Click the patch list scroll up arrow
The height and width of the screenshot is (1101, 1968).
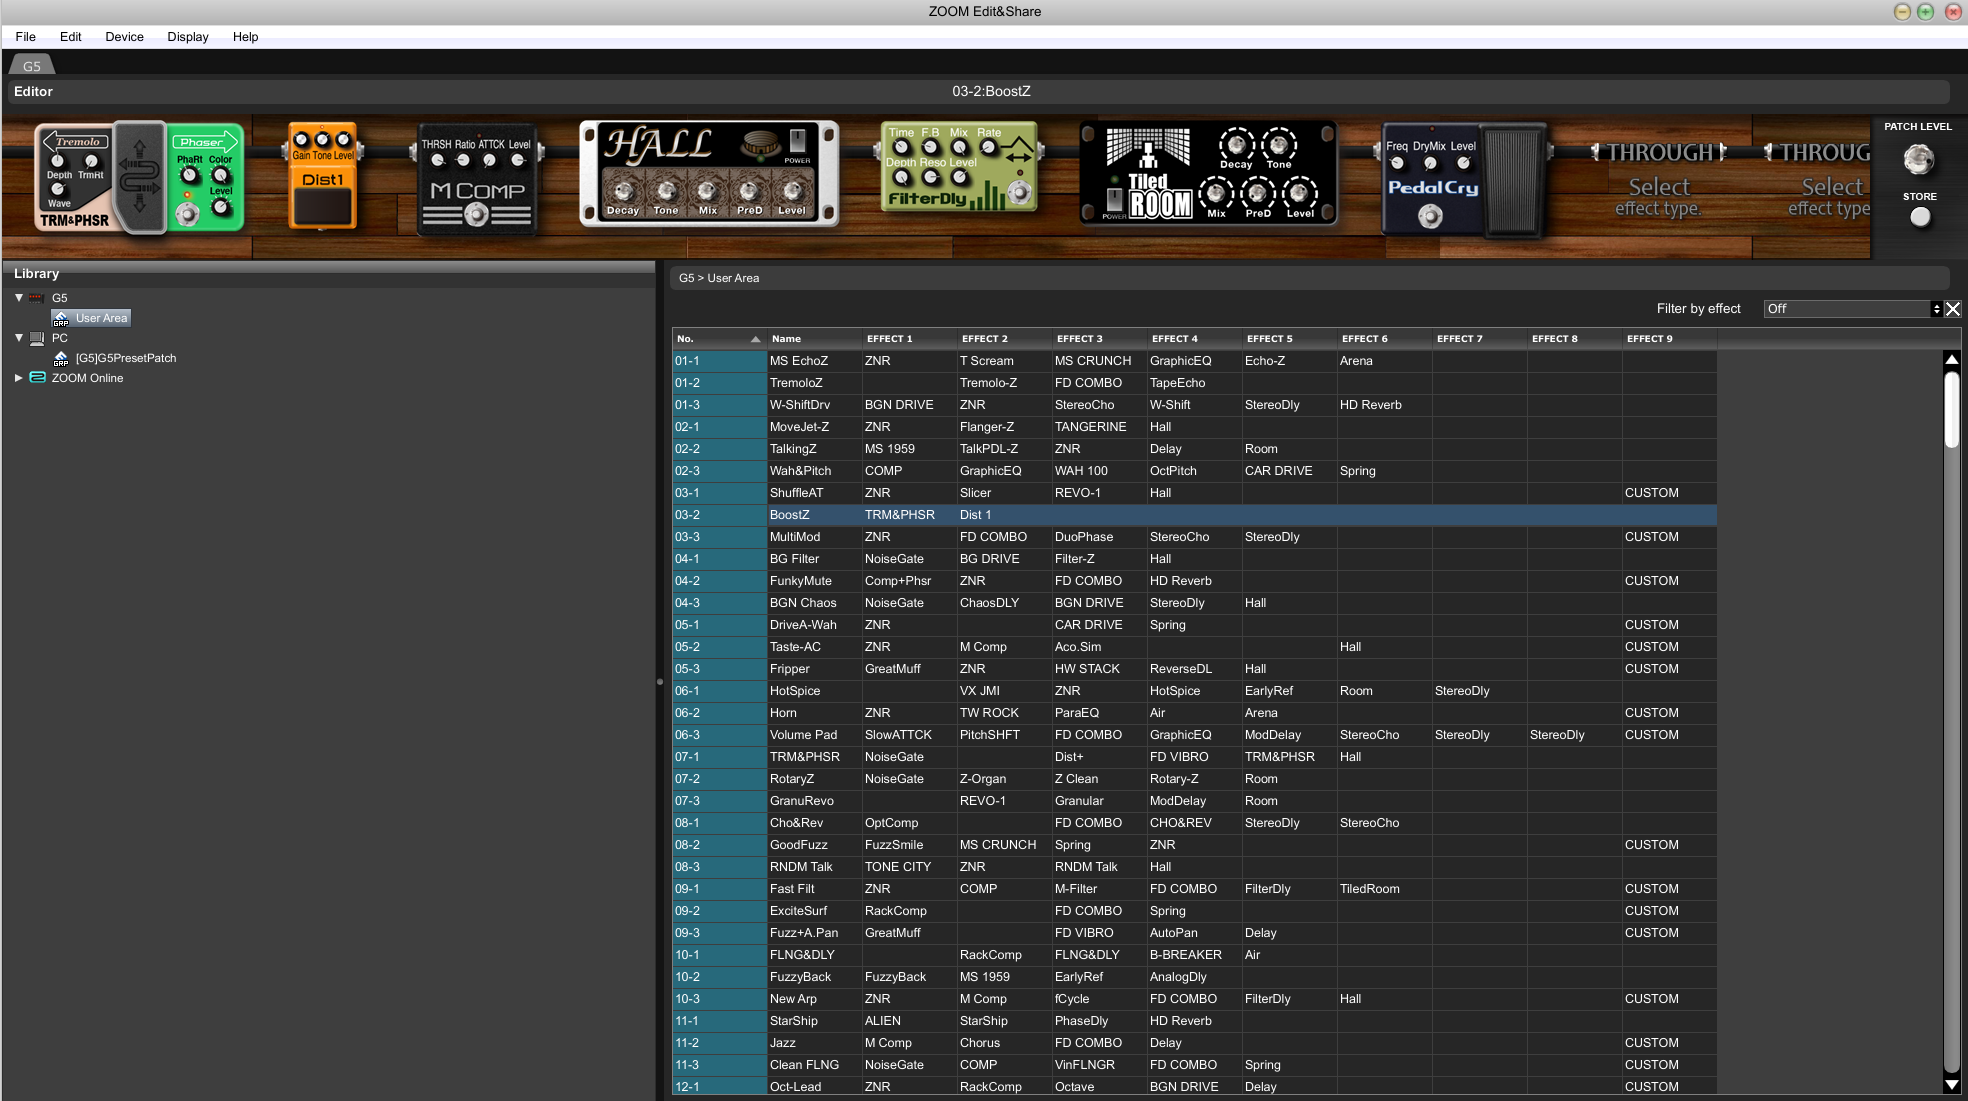tap(1951, 360)
